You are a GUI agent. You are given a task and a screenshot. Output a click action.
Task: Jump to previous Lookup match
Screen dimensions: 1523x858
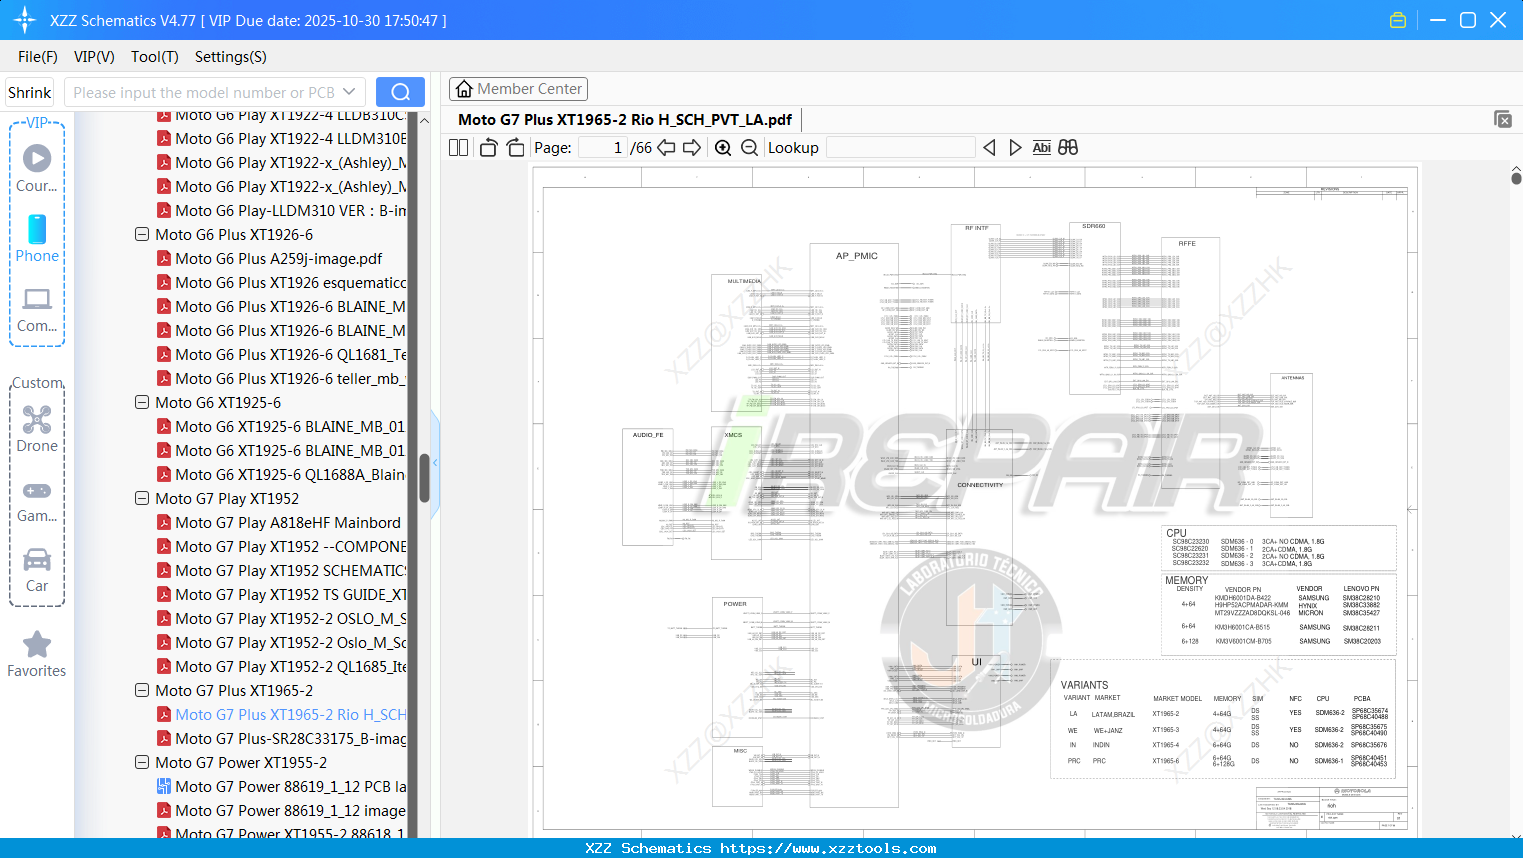[x=989, y=148]
